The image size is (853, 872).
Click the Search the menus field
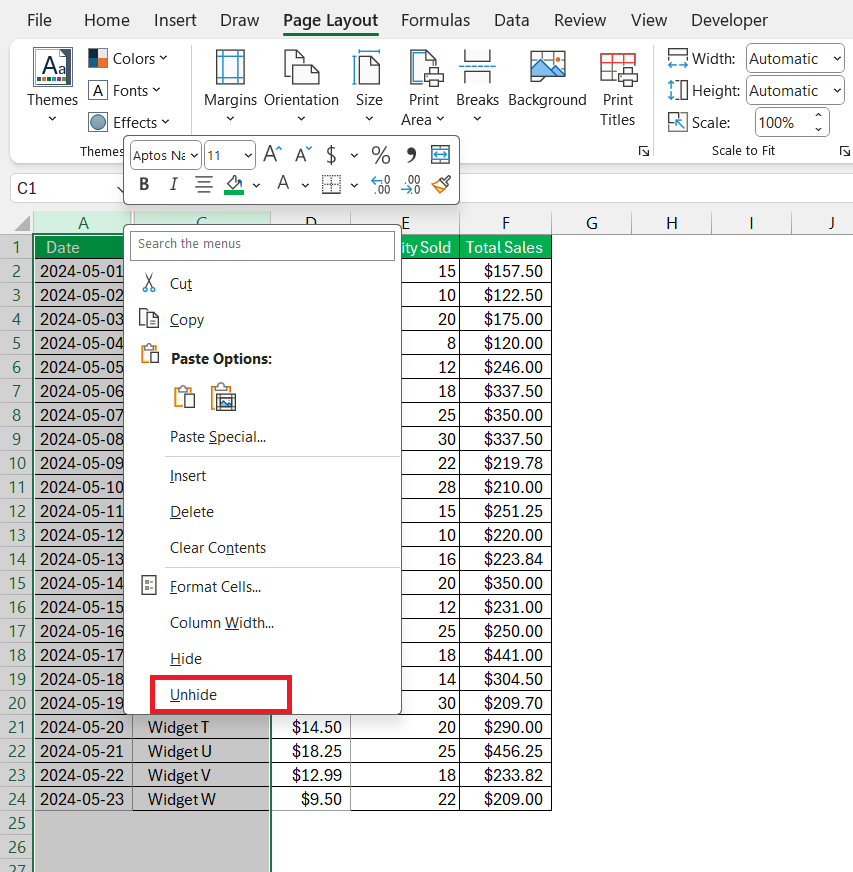pyautogui.click(x=262, y=244)
